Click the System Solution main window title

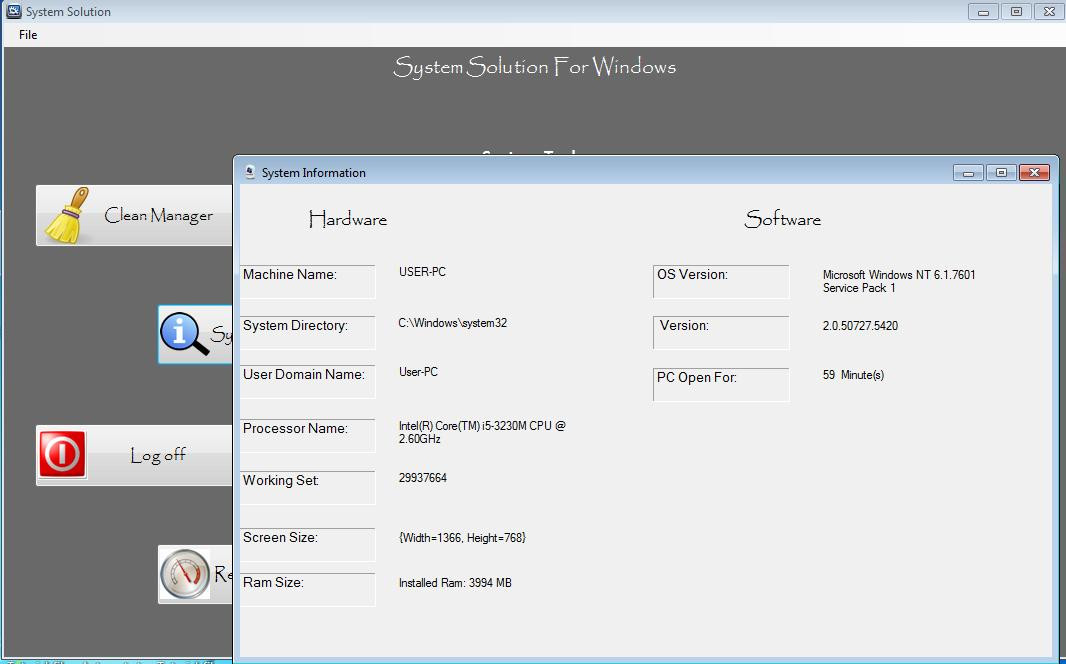pos(68,12)
